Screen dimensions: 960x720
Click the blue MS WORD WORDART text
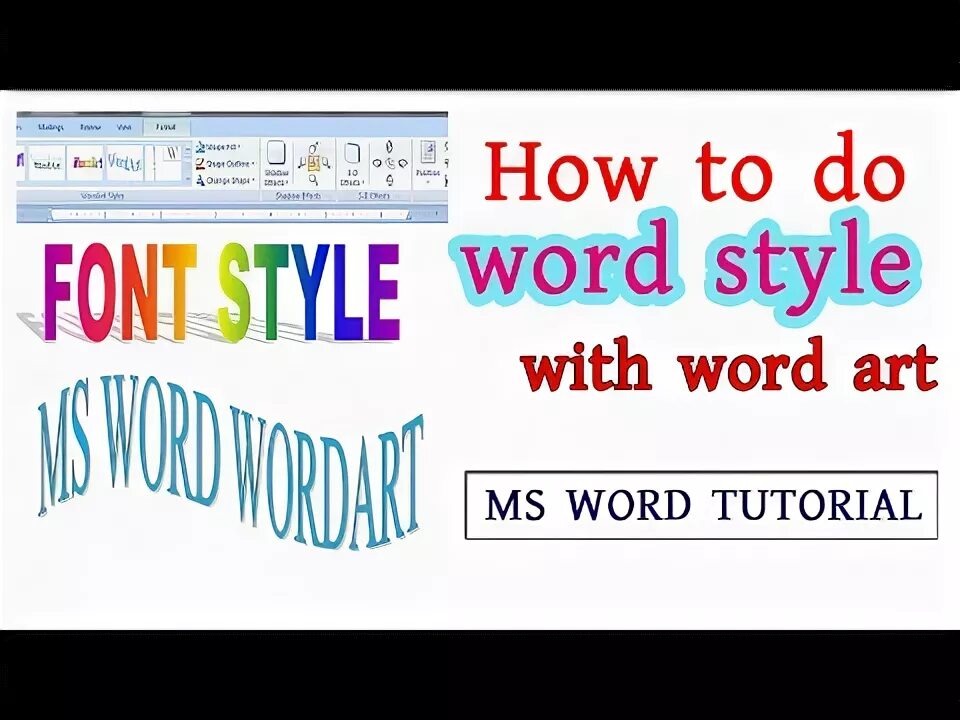click(x=230, y=464)
